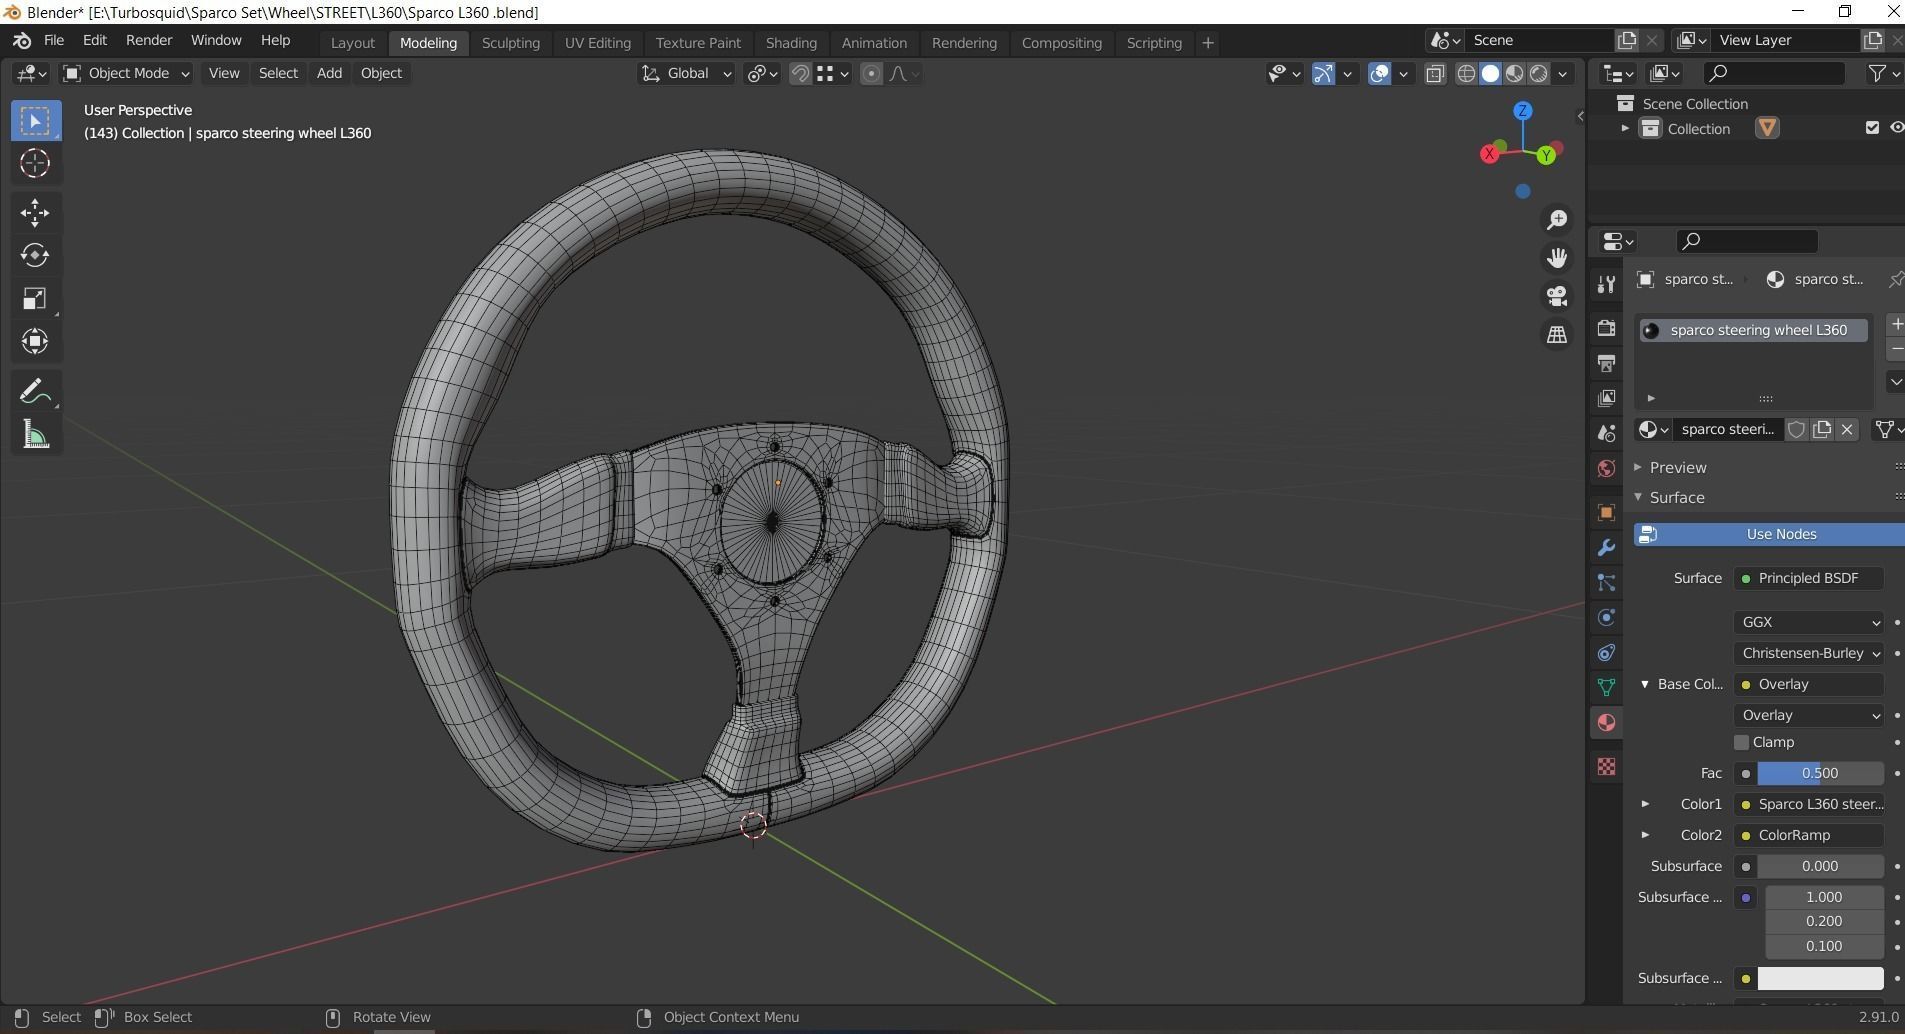This screenshot has height=1034, width=1905.
Task: Pick the Rotate tool
Action: pyautogui.click(x=36, y=255)
